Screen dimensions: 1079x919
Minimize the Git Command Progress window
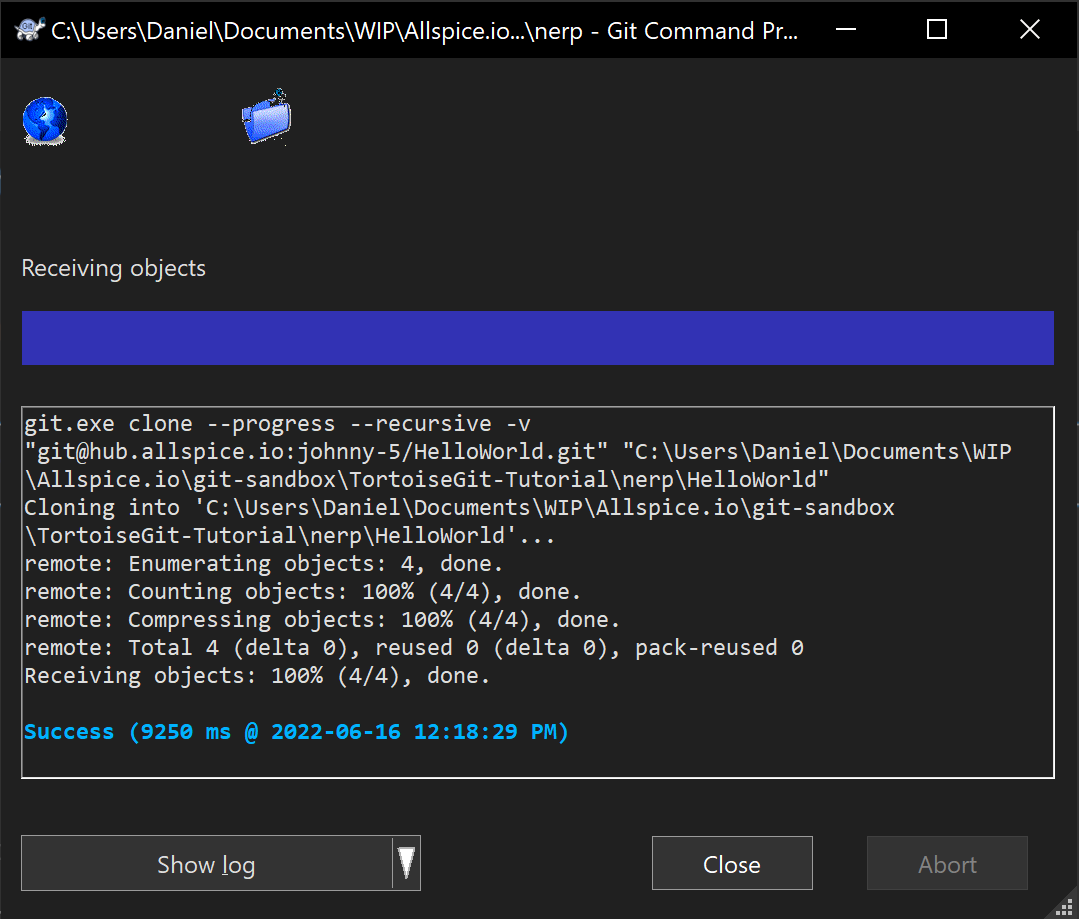[x=846, y=30]
